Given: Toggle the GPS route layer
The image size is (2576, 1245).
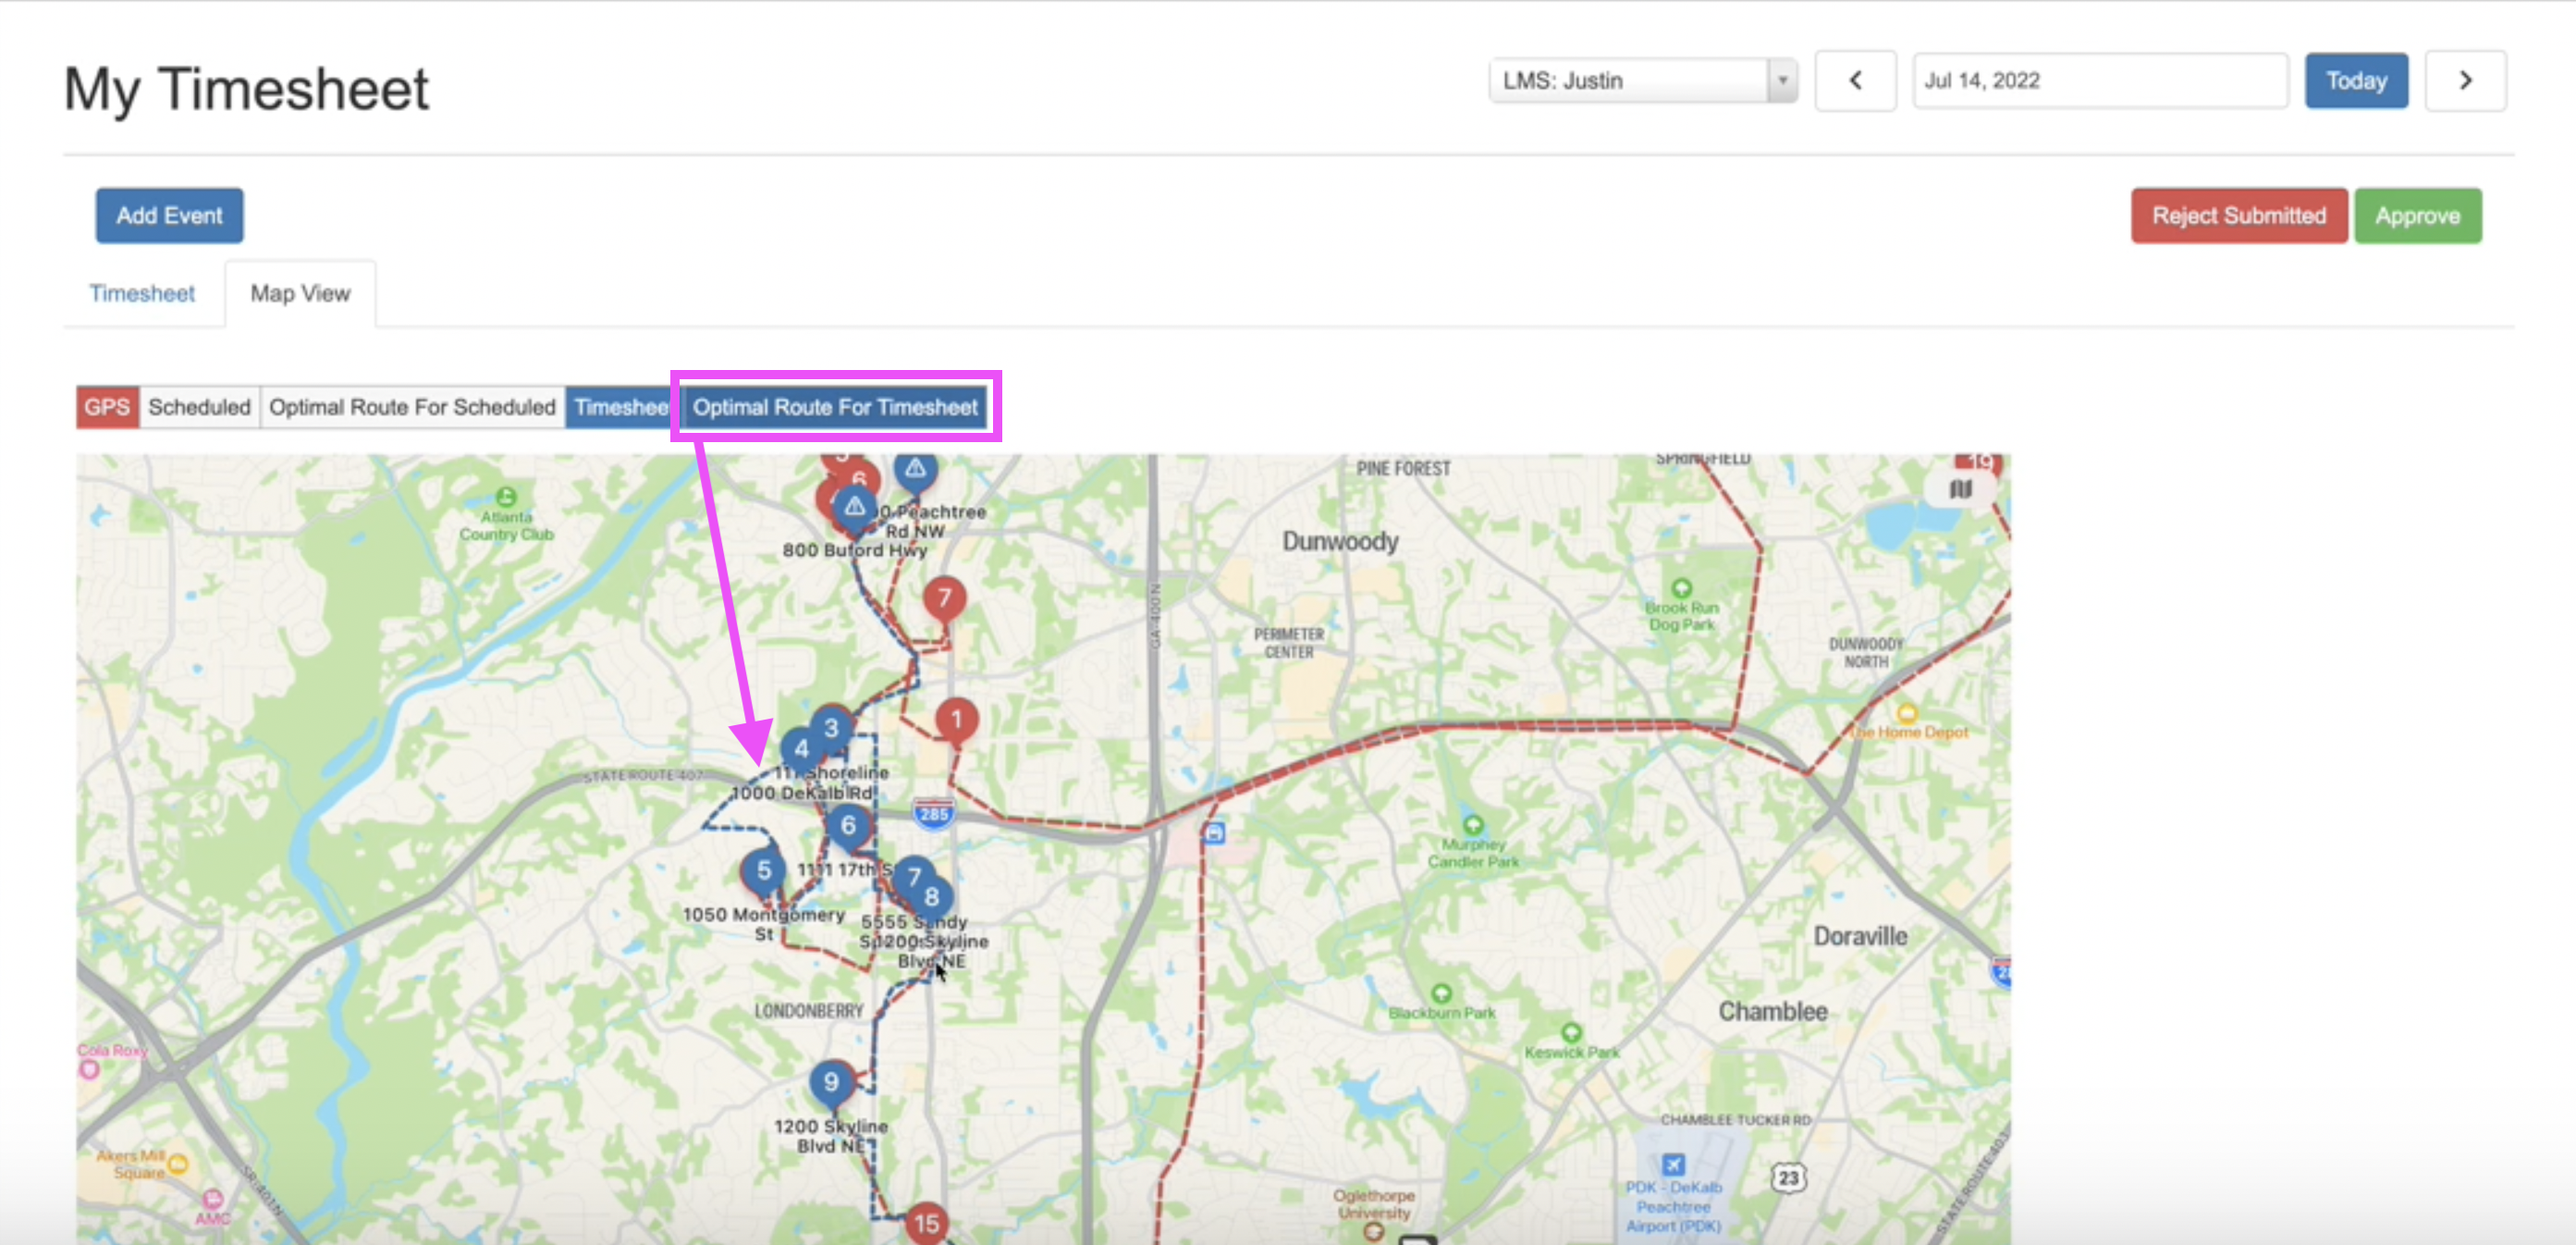Looking at the screenshot, I should 107,407.
